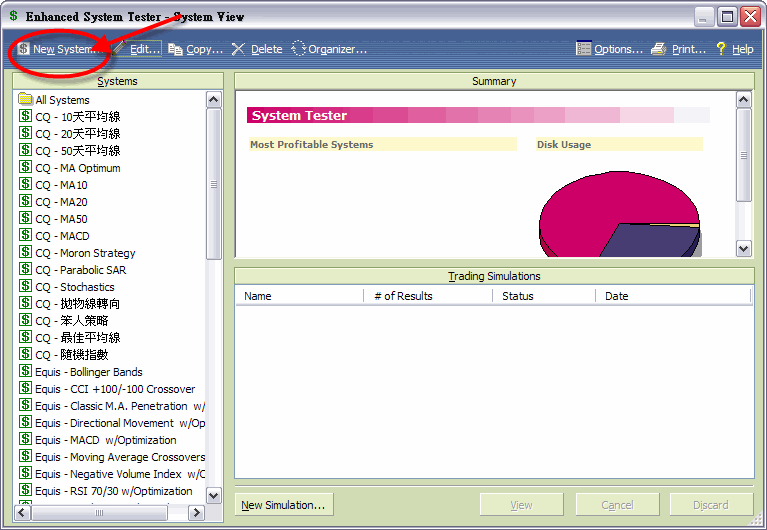Click Systems list scroll left arrow
The height and width of the screenshot is (530, 767).
(23, 512)
